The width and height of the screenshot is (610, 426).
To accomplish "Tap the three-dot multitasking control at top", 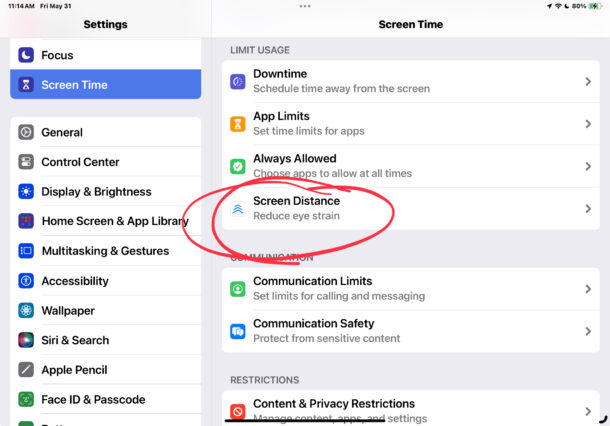I will pos(305,6).
